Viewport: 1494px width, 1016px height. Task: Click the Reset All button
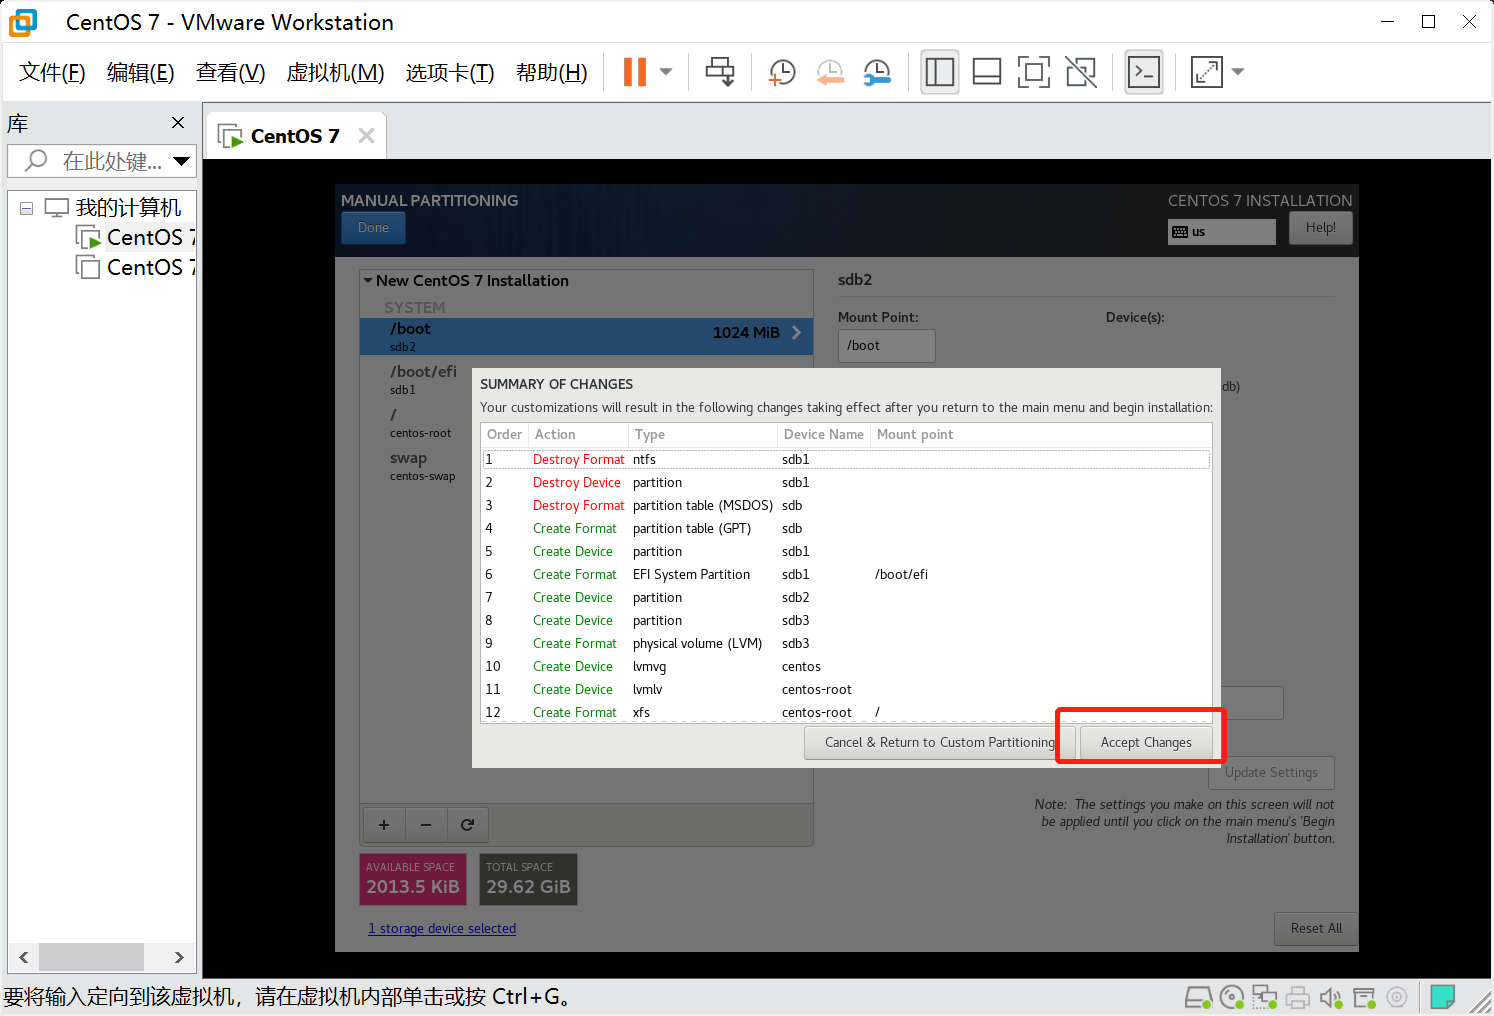(1316, 929)
